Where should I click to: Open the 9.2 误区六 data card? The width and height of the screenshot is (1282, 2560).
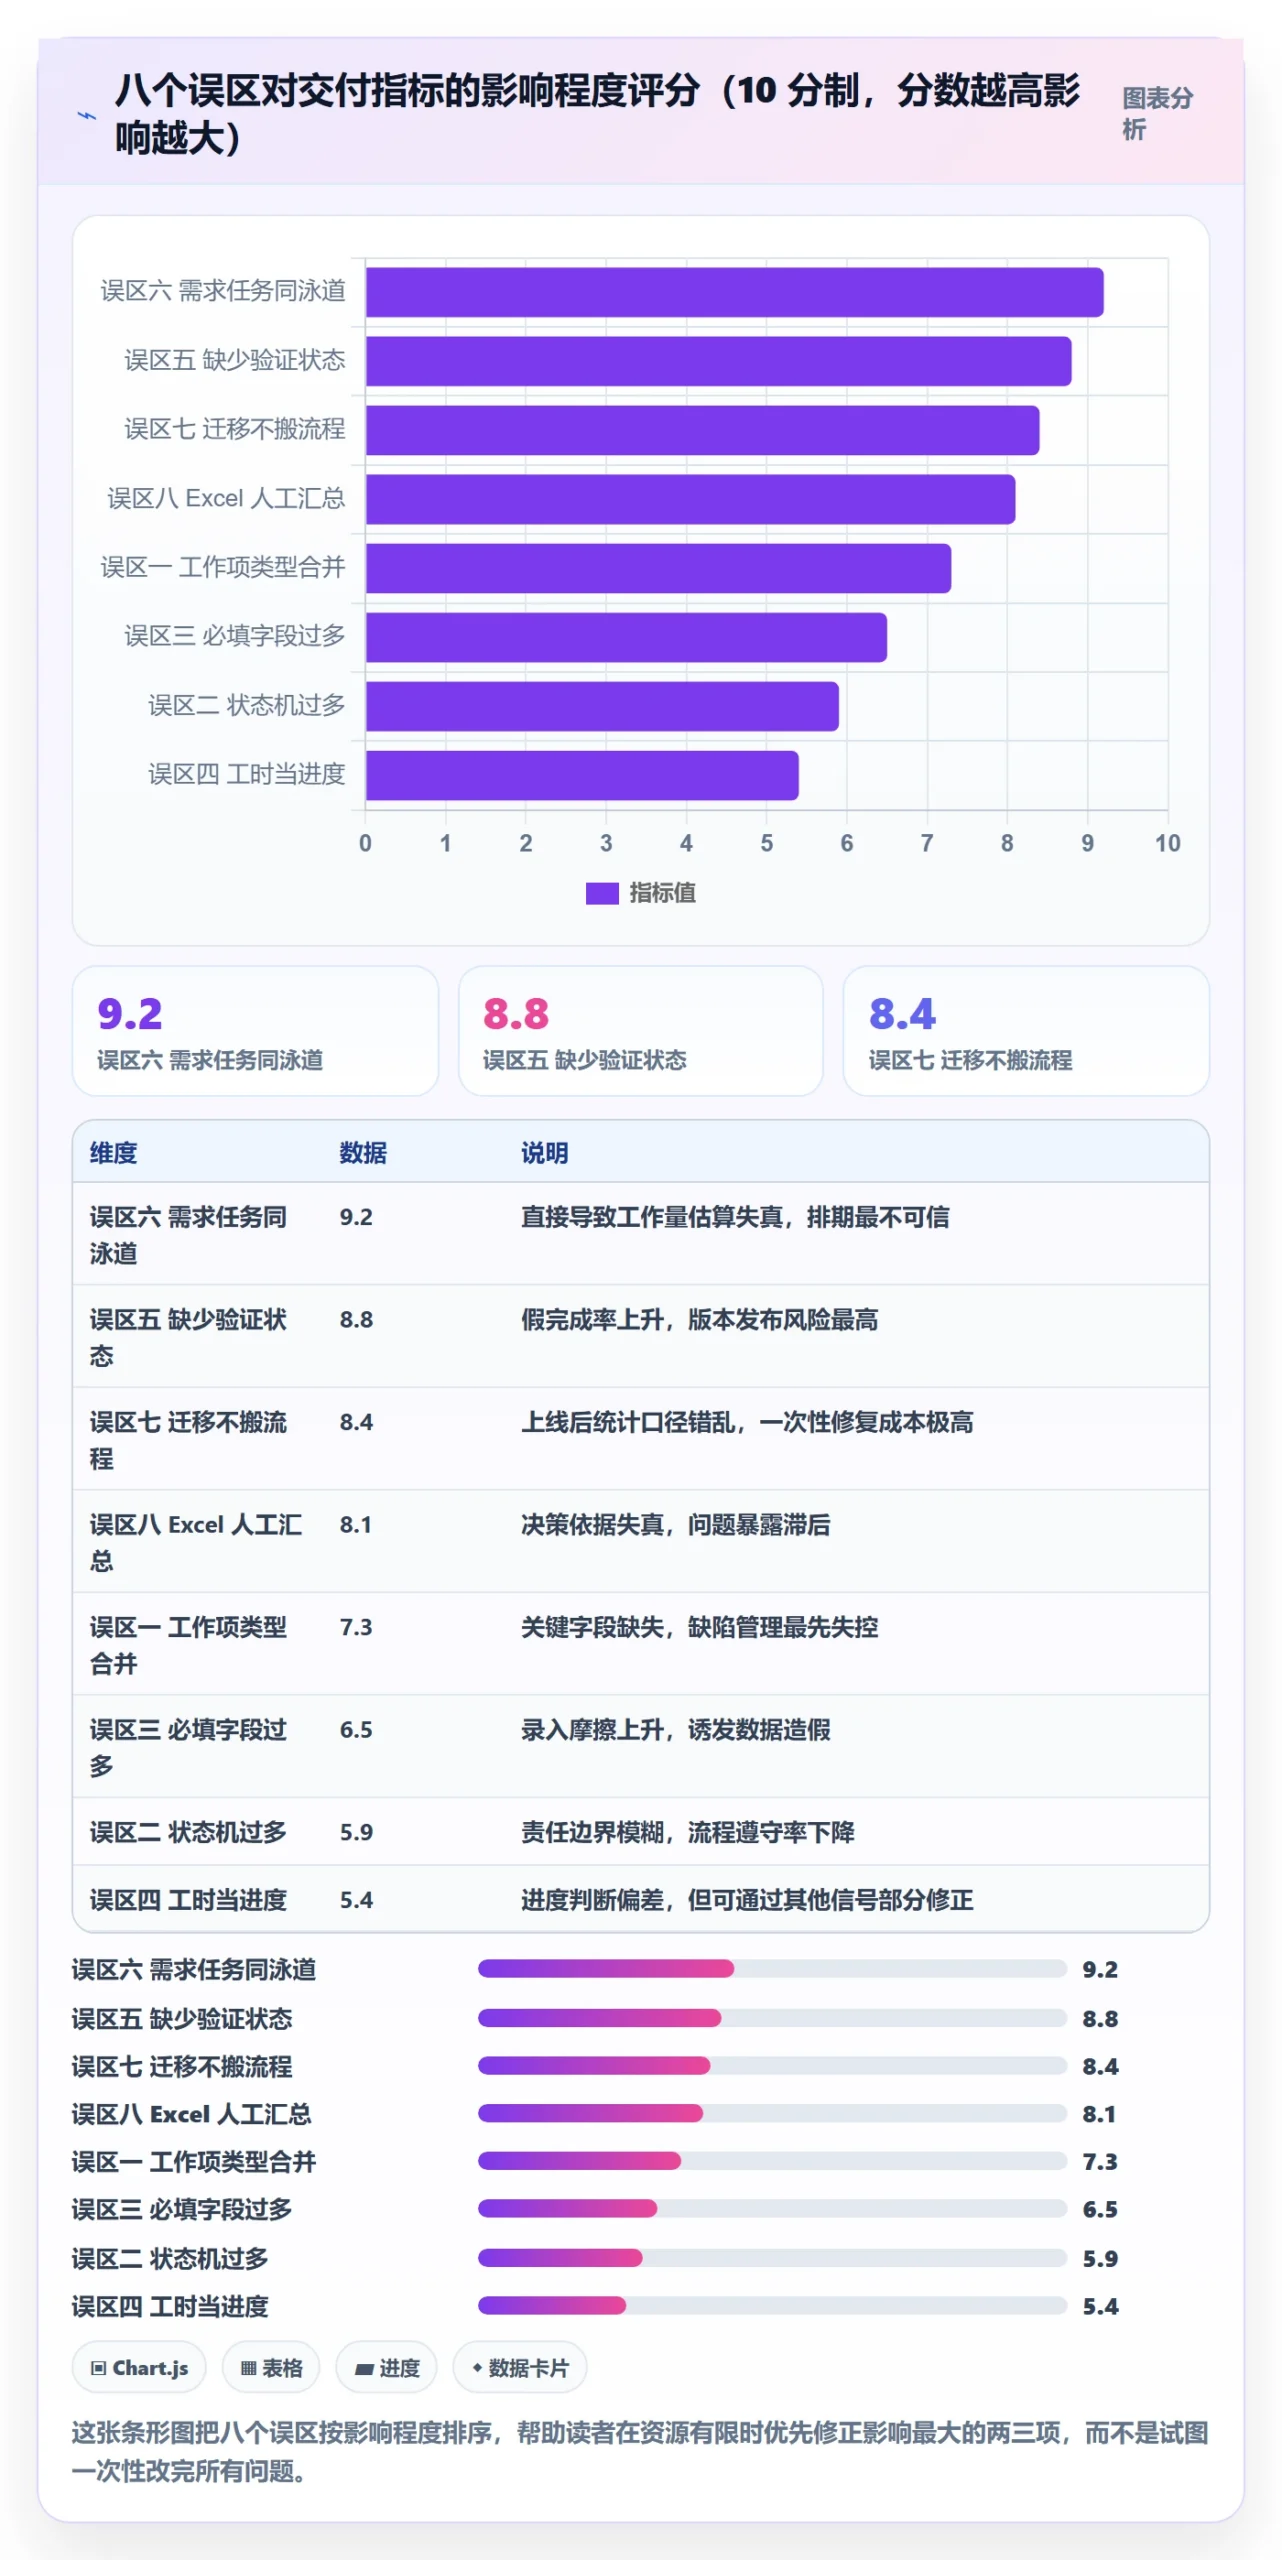255,1031
